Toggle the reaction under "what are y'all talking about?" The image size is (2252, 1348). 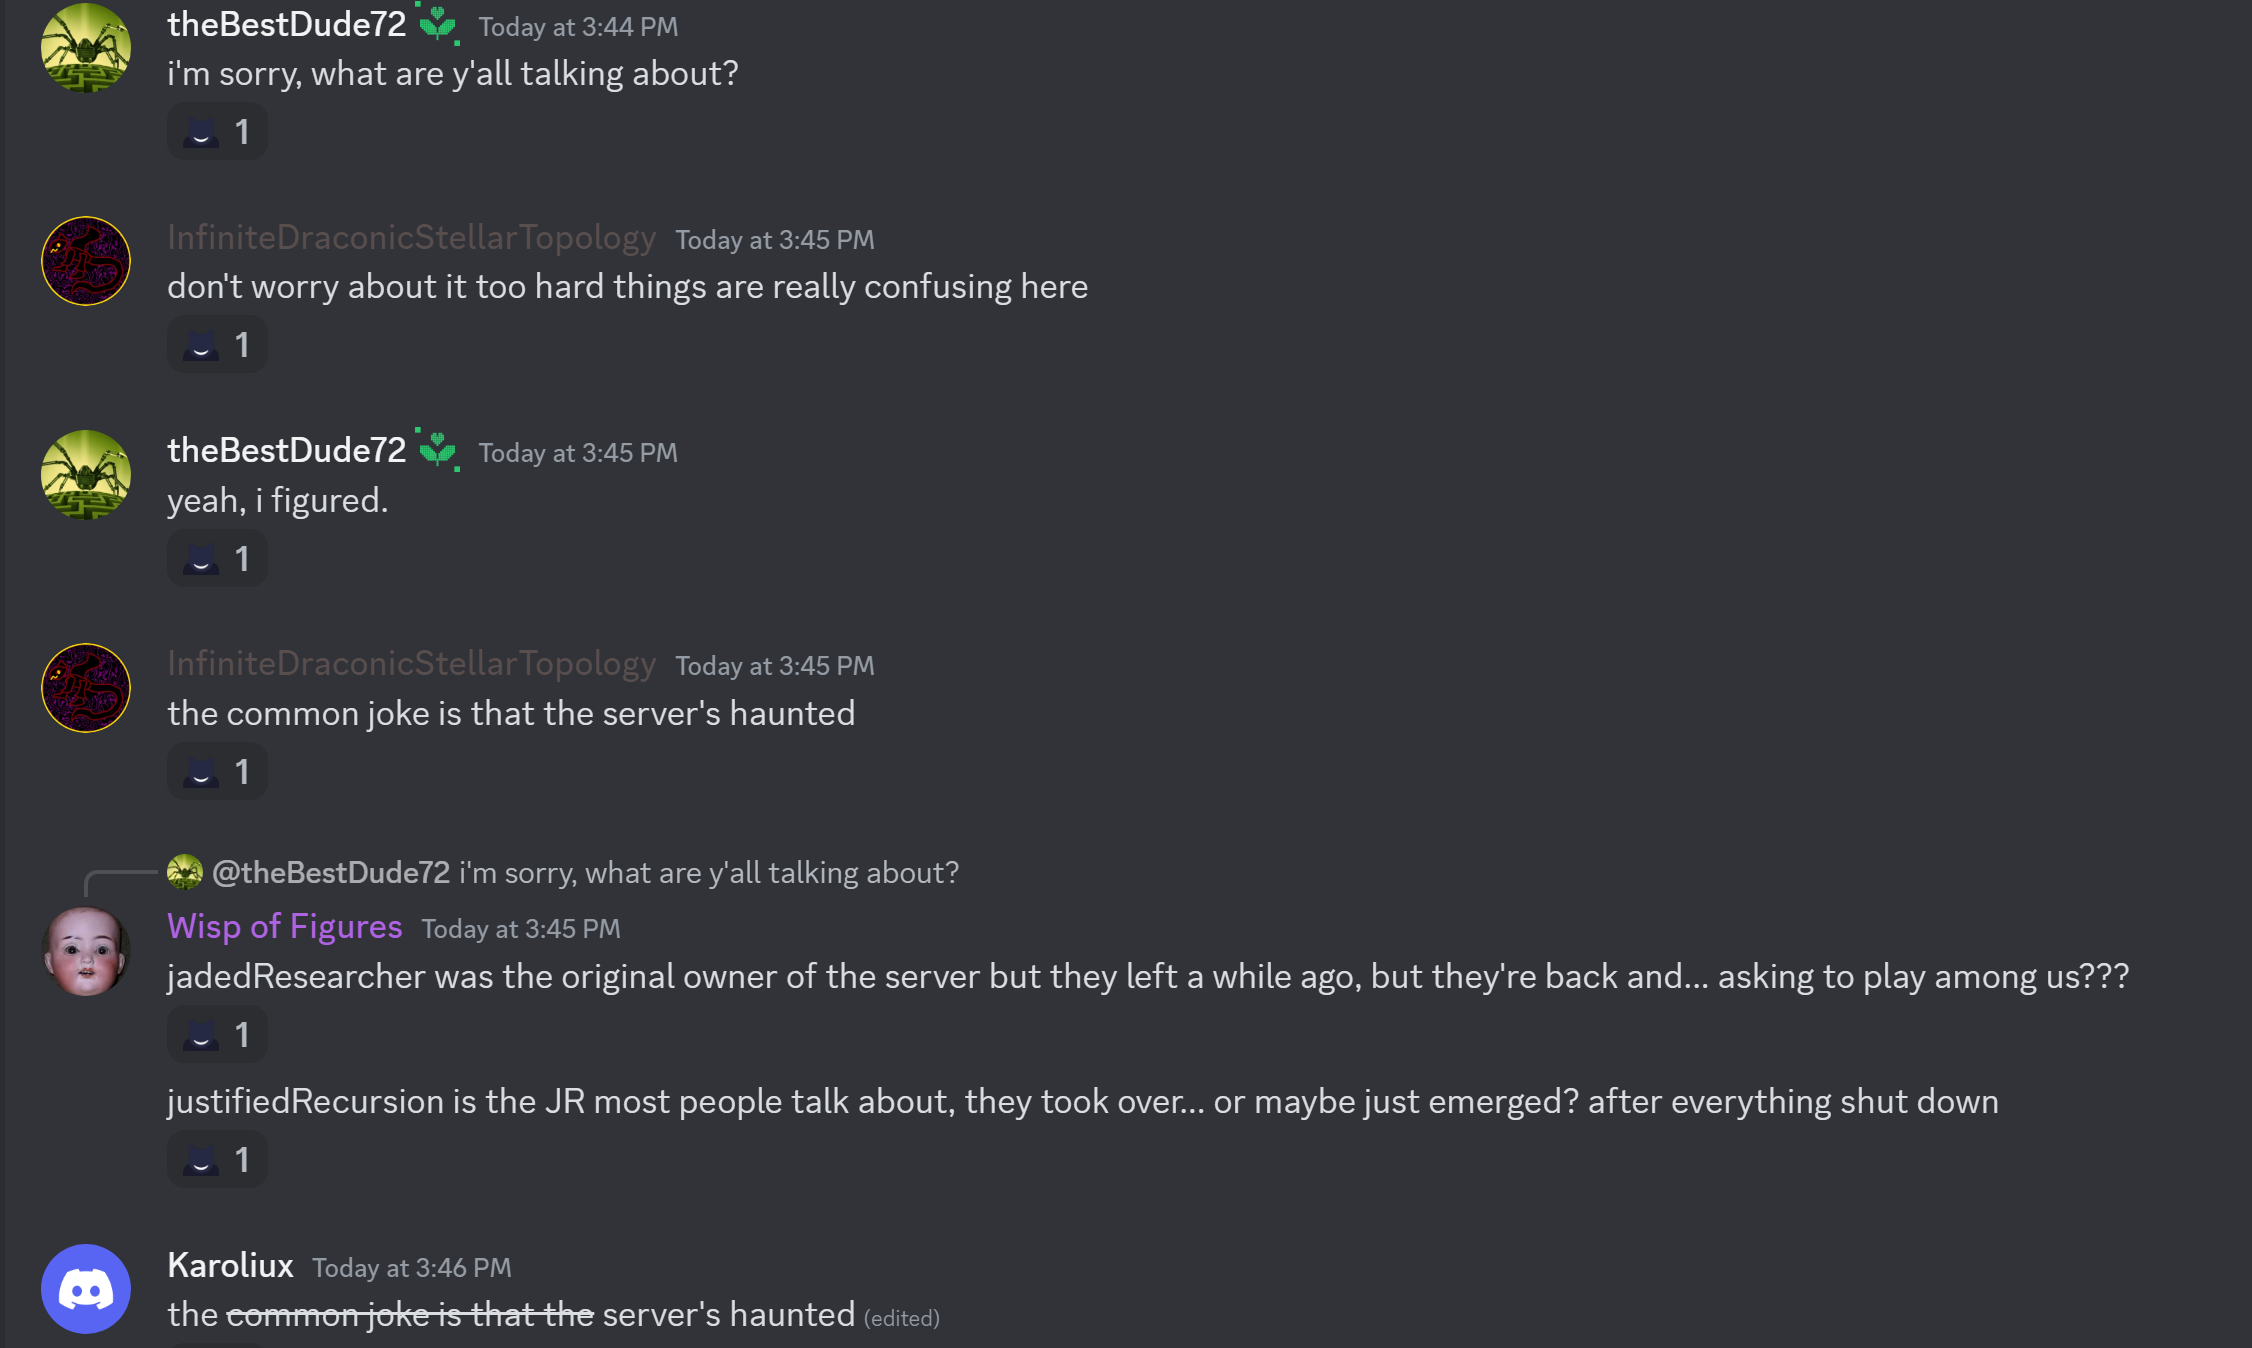217,132
